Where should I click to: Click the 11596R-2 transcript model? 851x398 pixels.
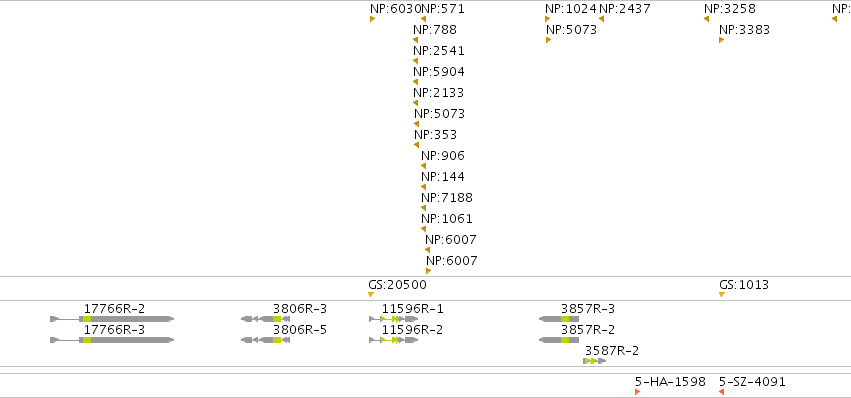(x=393, y=340)
